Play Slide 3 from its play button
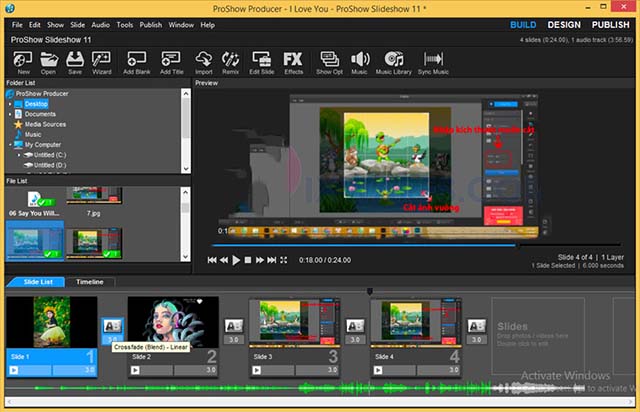This screenshot has width=640, height=412. point(256,370)
